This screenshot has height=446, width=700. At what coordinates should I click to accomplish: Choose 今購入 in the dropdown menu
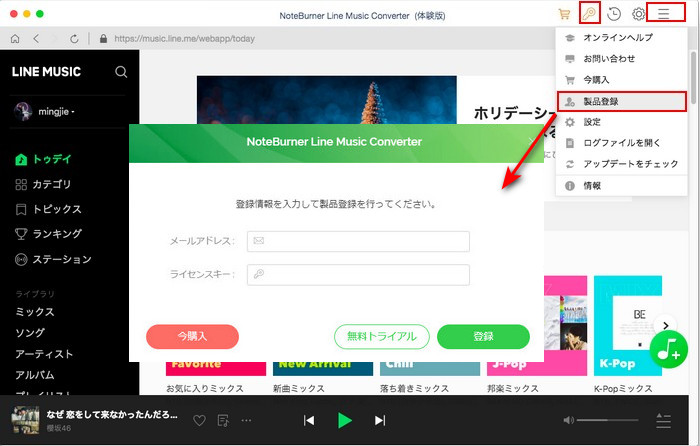tap(621, 80)
